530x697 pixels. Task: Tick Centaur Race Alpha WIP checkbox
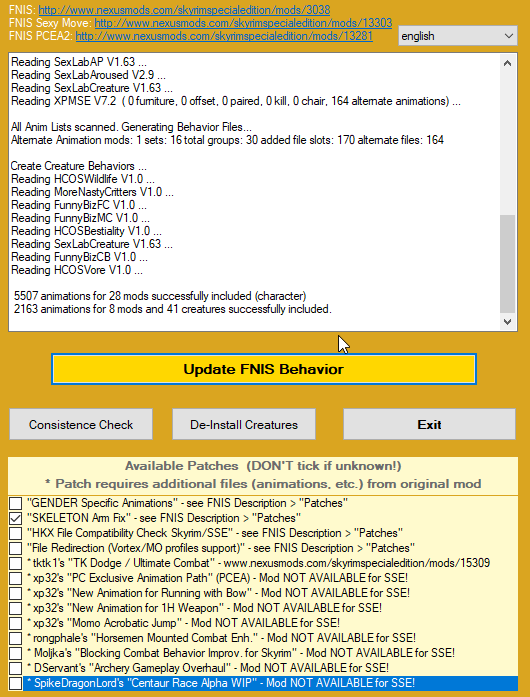[16, 683]
